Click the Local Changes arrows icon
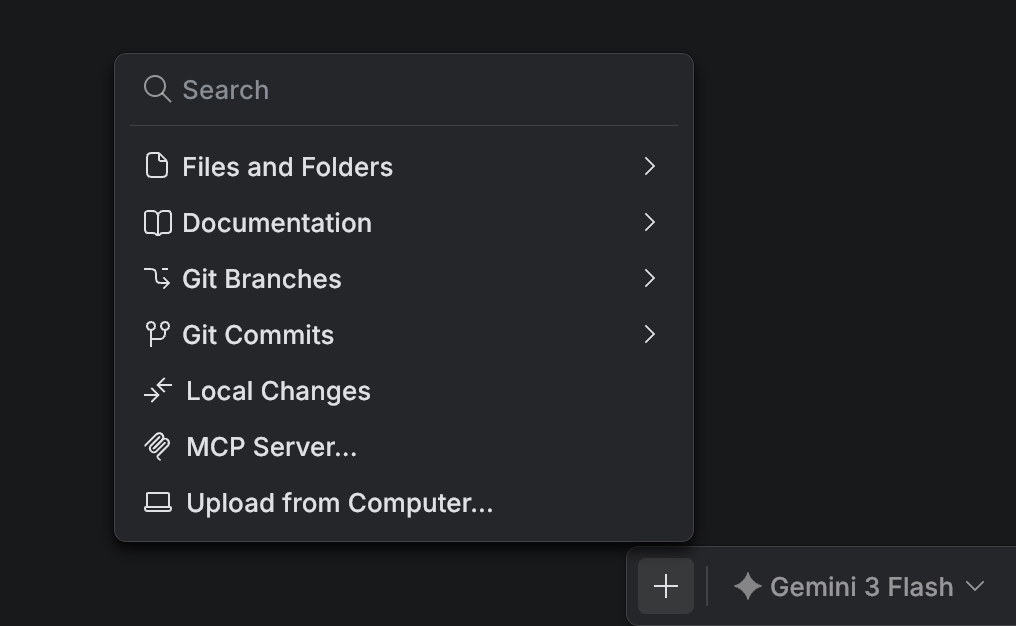The width and height of the screenshot is (1016, 626). [x=158, y=391]
